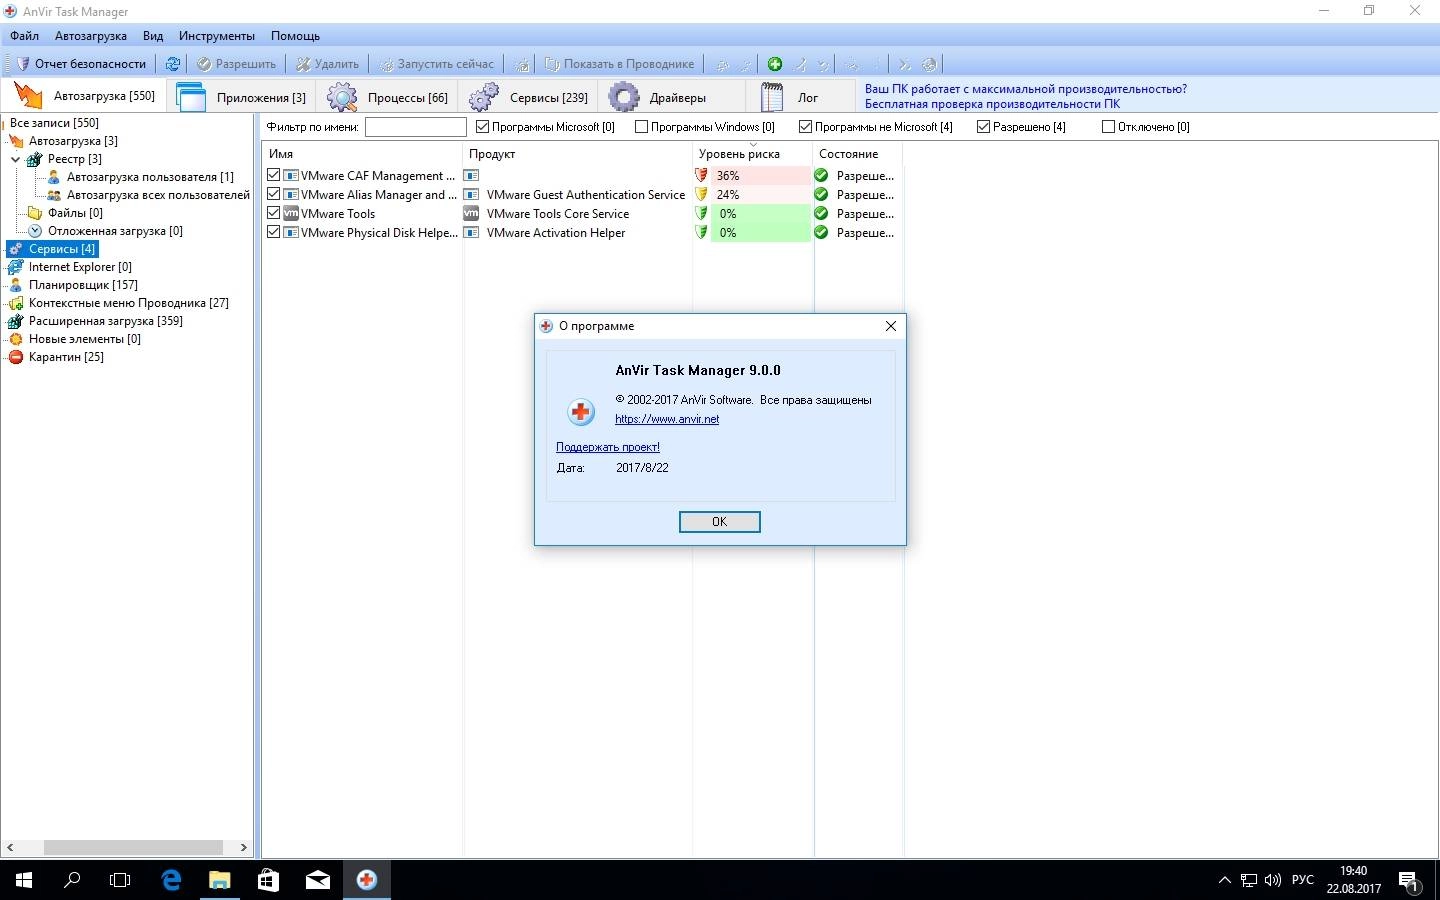Select Контекстные меню Проводника [27]
This screenshot has height=900, width=1440.
click(129, 303)
